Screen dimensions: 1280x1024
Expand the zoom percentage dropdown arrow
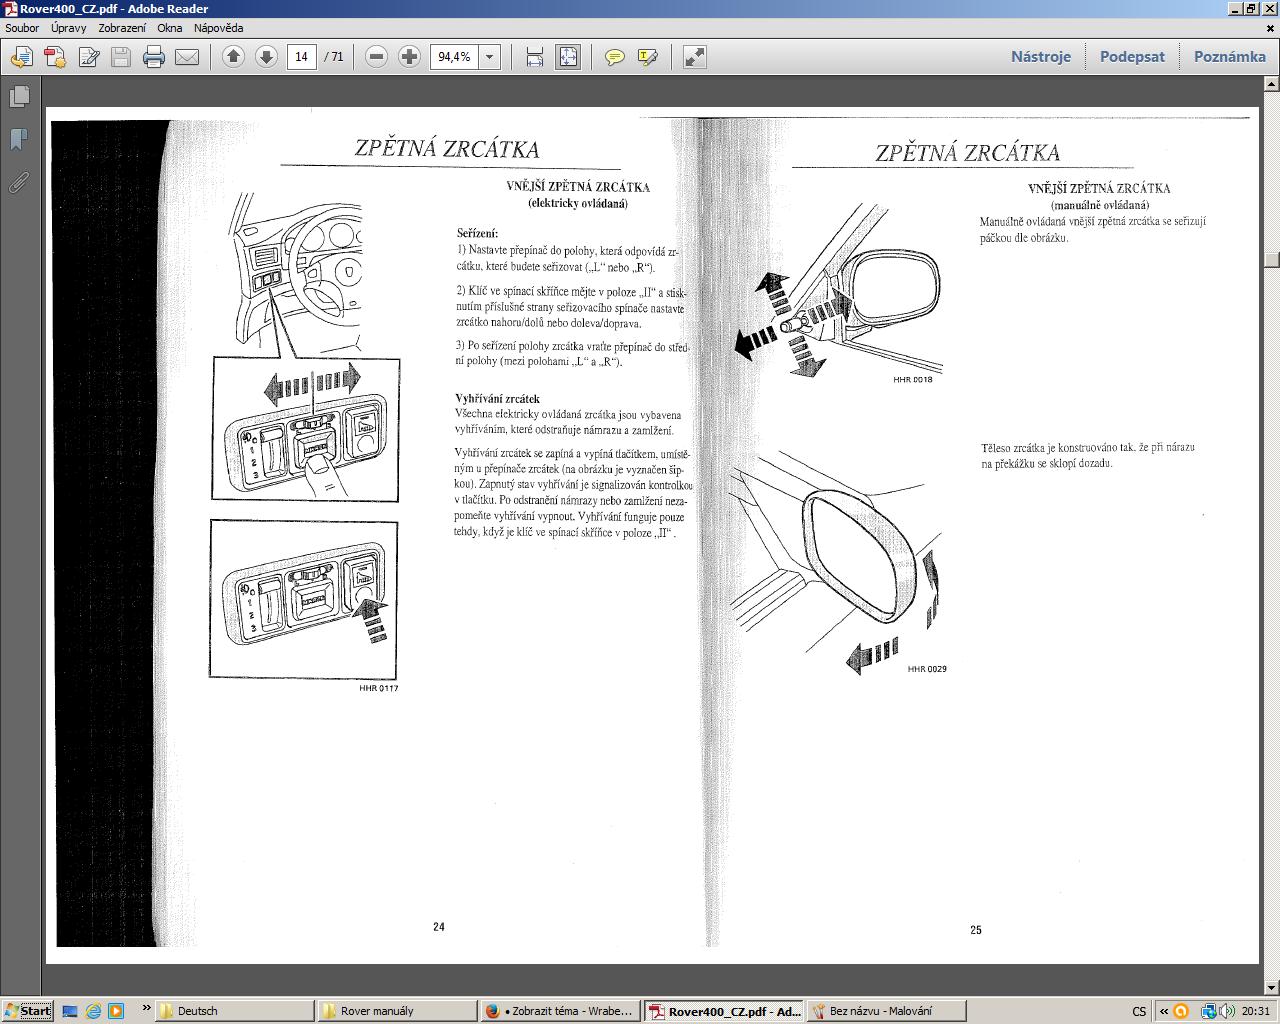490,57
